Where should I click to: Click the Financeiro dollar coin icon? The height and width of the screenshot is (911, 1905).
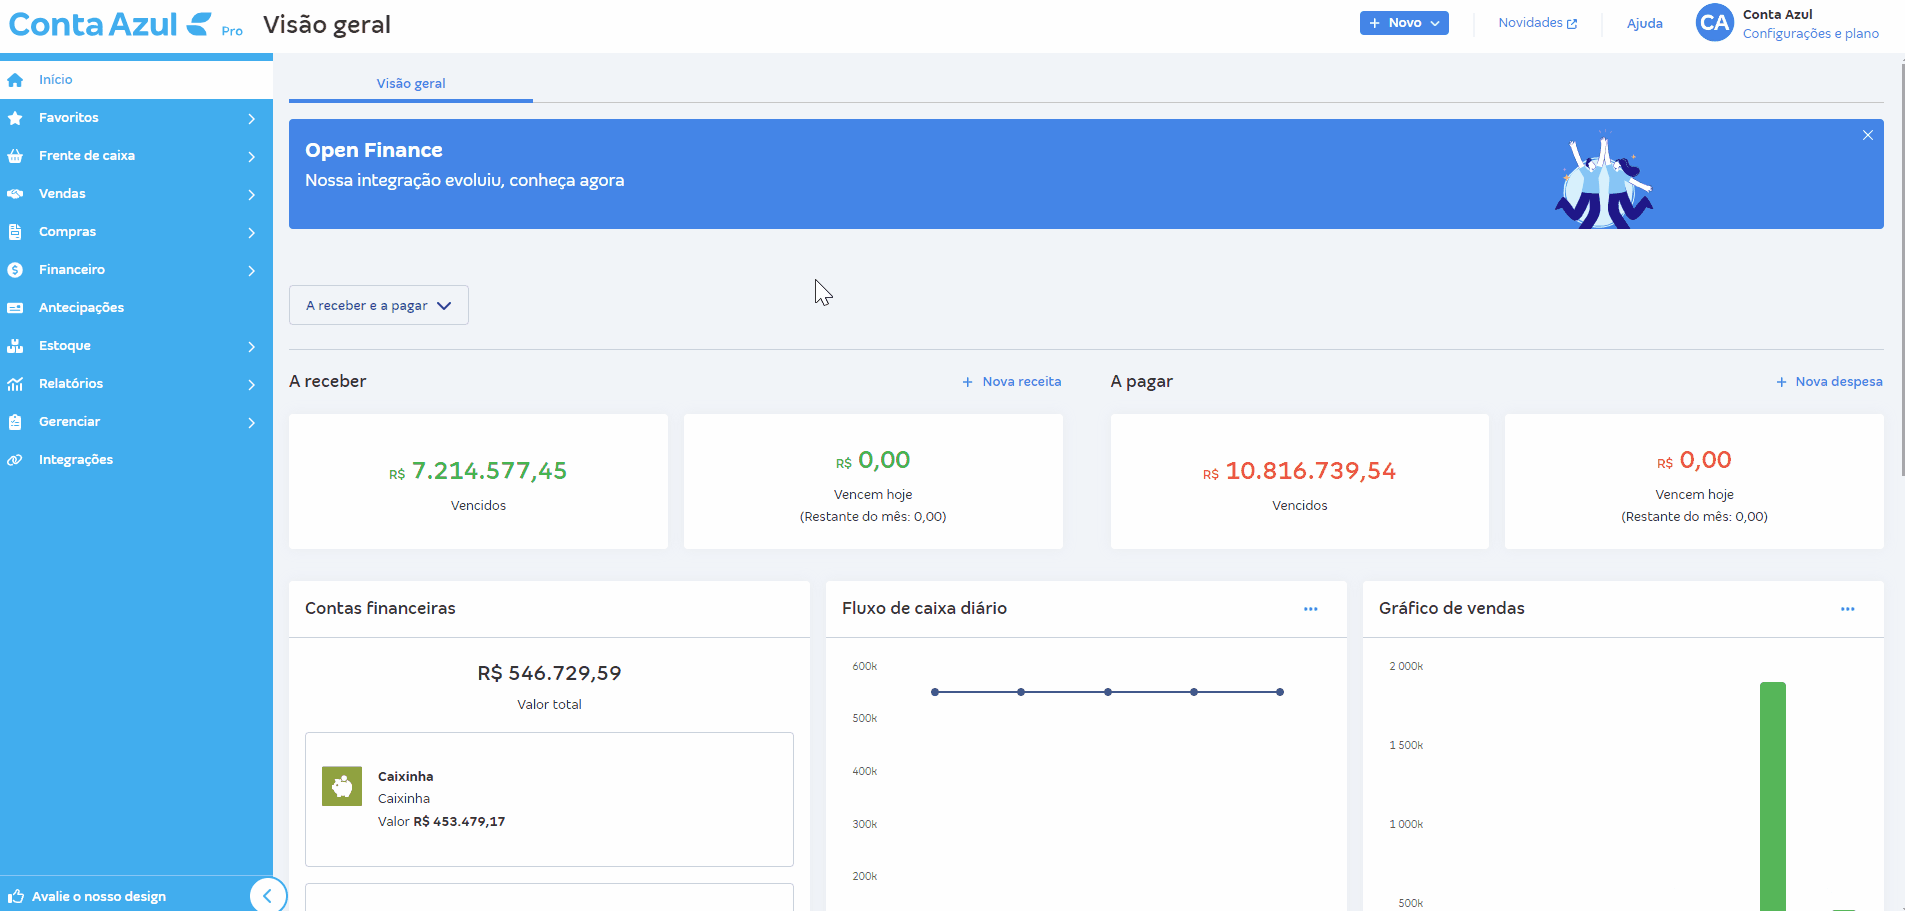click(x=15, y=270)
